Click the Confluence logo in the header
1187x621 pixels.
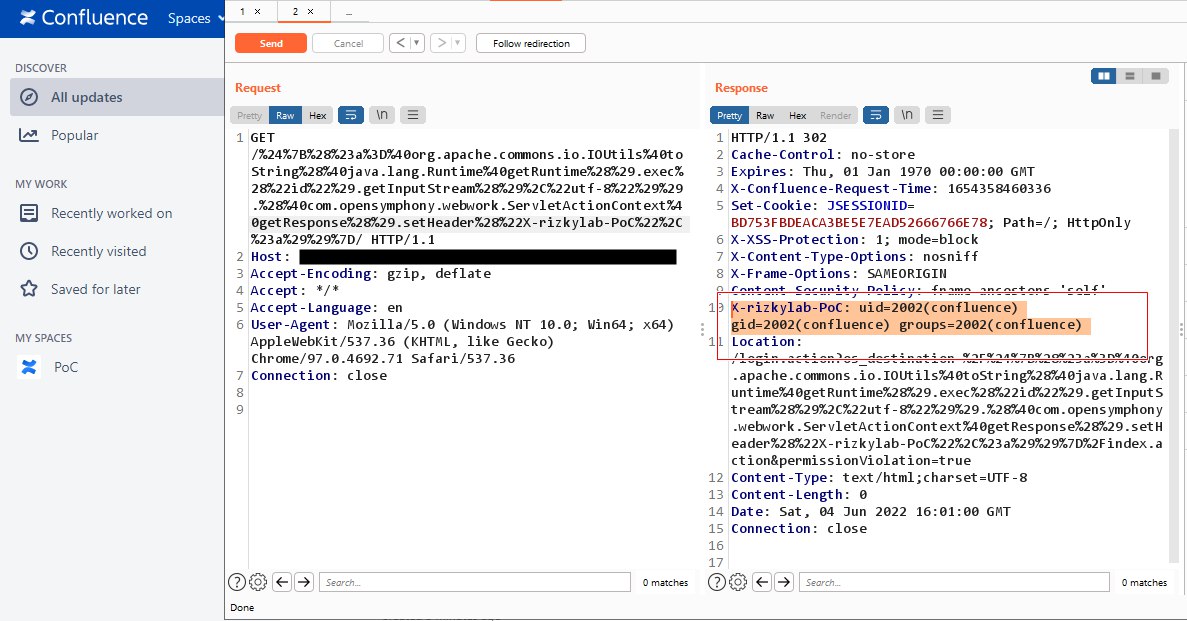84,17
